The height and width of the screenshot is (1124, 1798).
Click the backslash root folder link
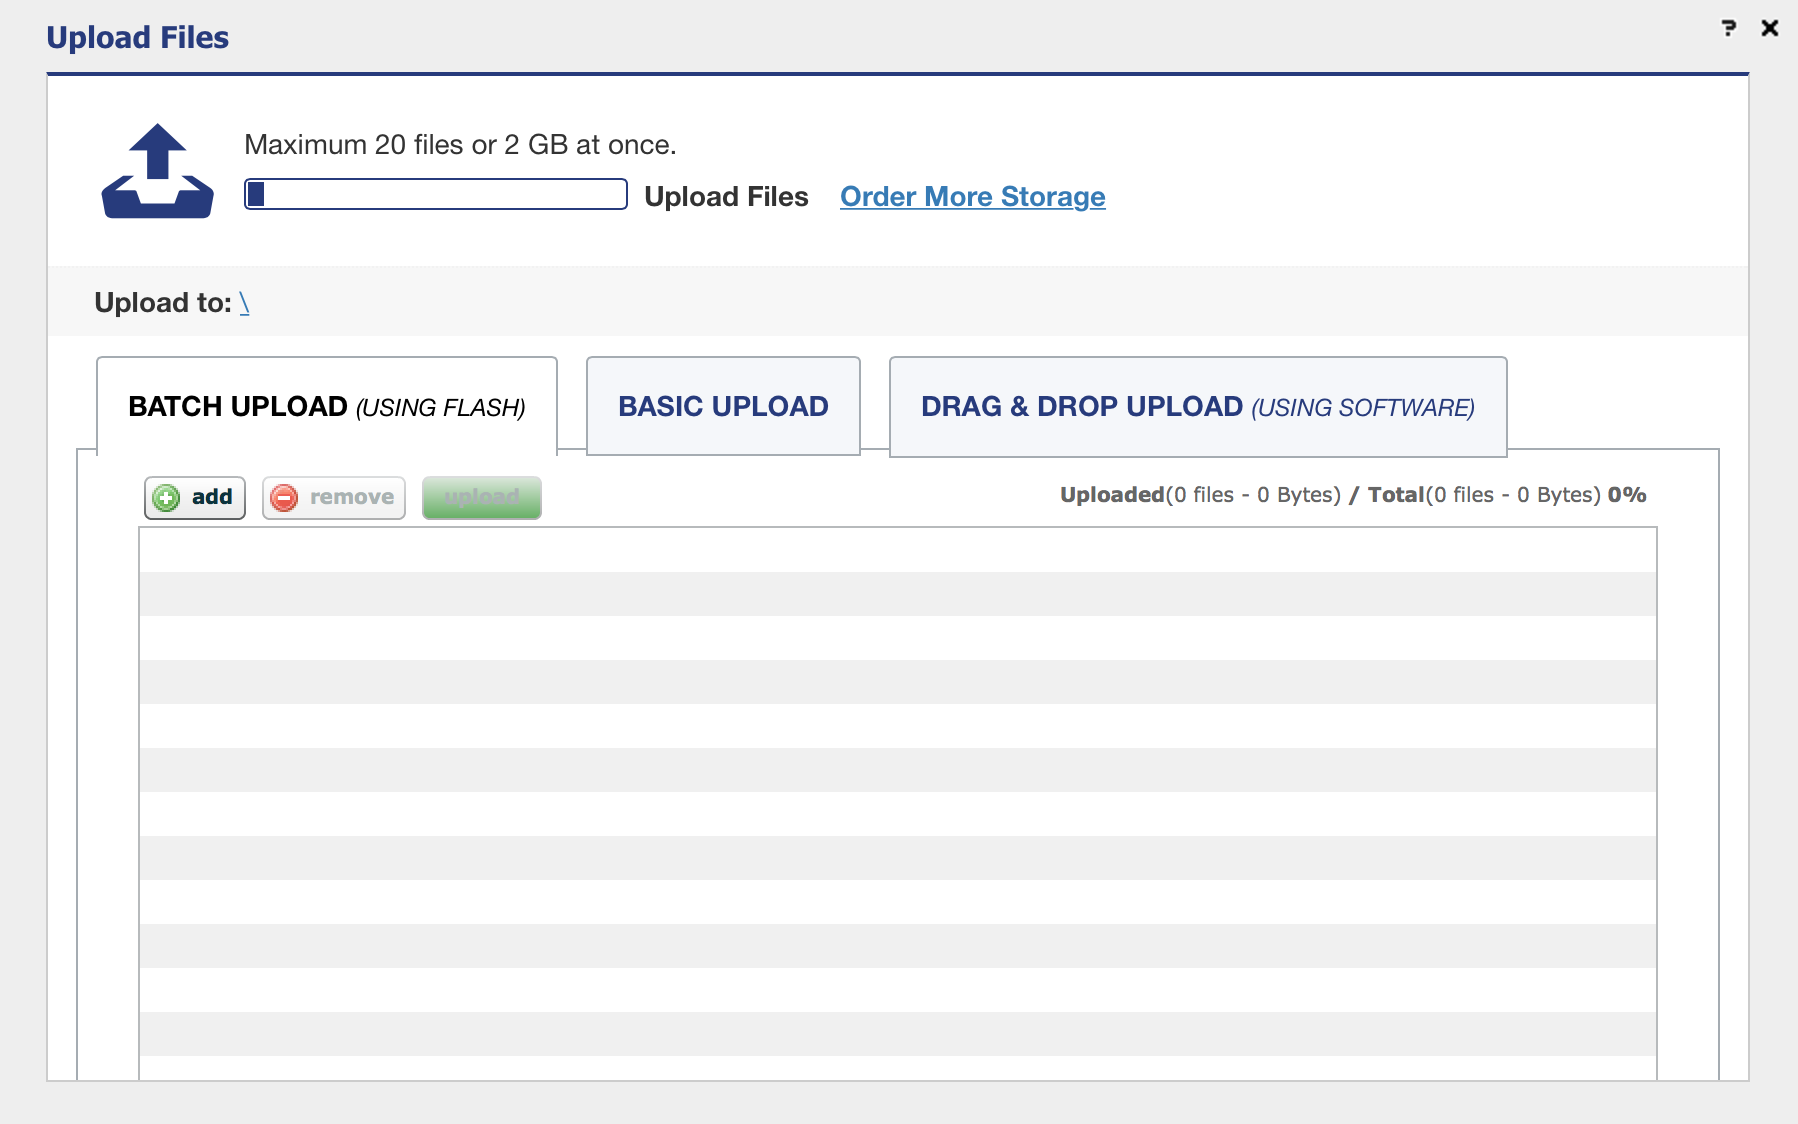click(244, 303)
